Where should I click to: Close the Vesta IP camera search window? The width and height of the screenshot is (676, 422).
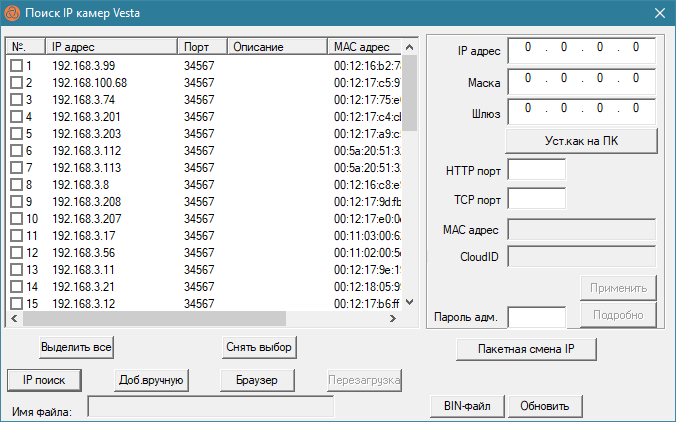tap(660, 13)
